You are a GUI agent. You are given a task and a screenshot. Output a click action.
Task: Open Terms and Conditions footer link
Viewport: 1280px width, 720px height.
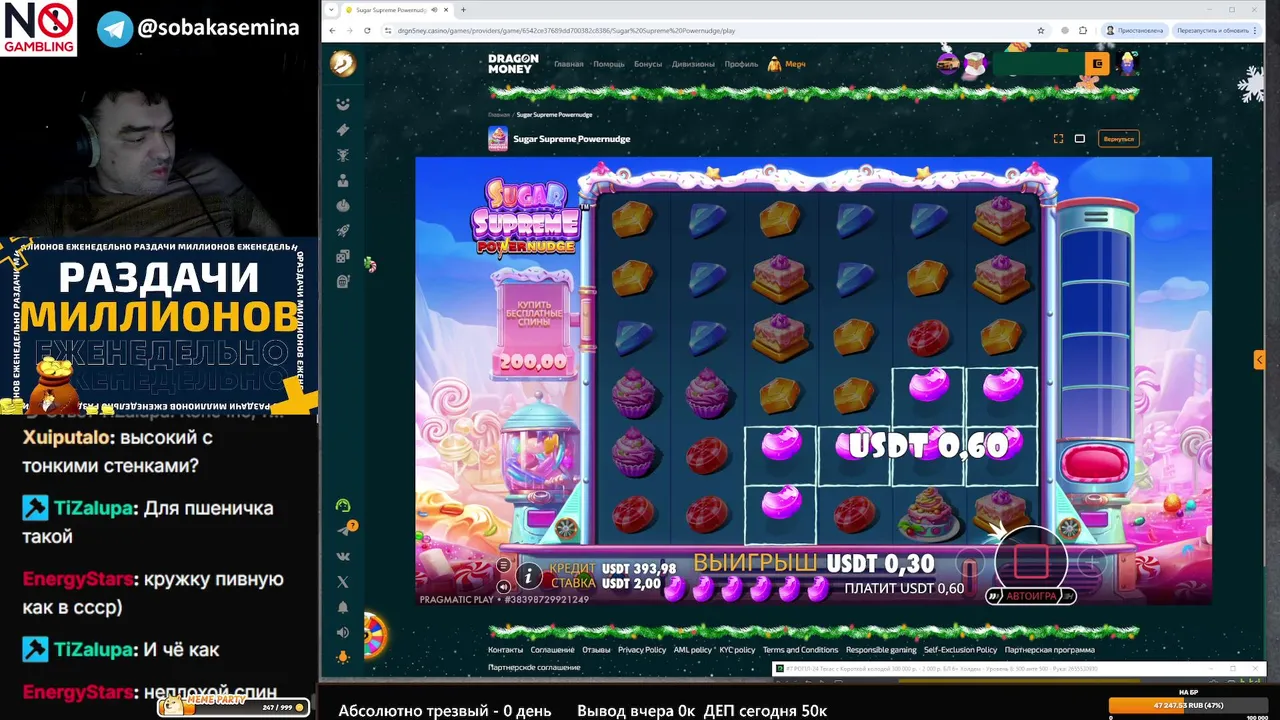pos(800,650)
